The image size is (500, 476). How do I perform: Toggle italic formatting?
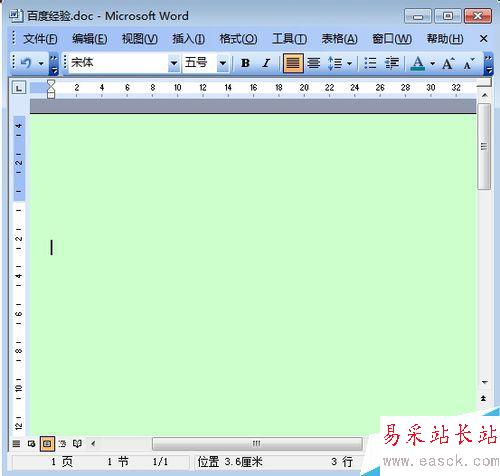pos(266,63)
